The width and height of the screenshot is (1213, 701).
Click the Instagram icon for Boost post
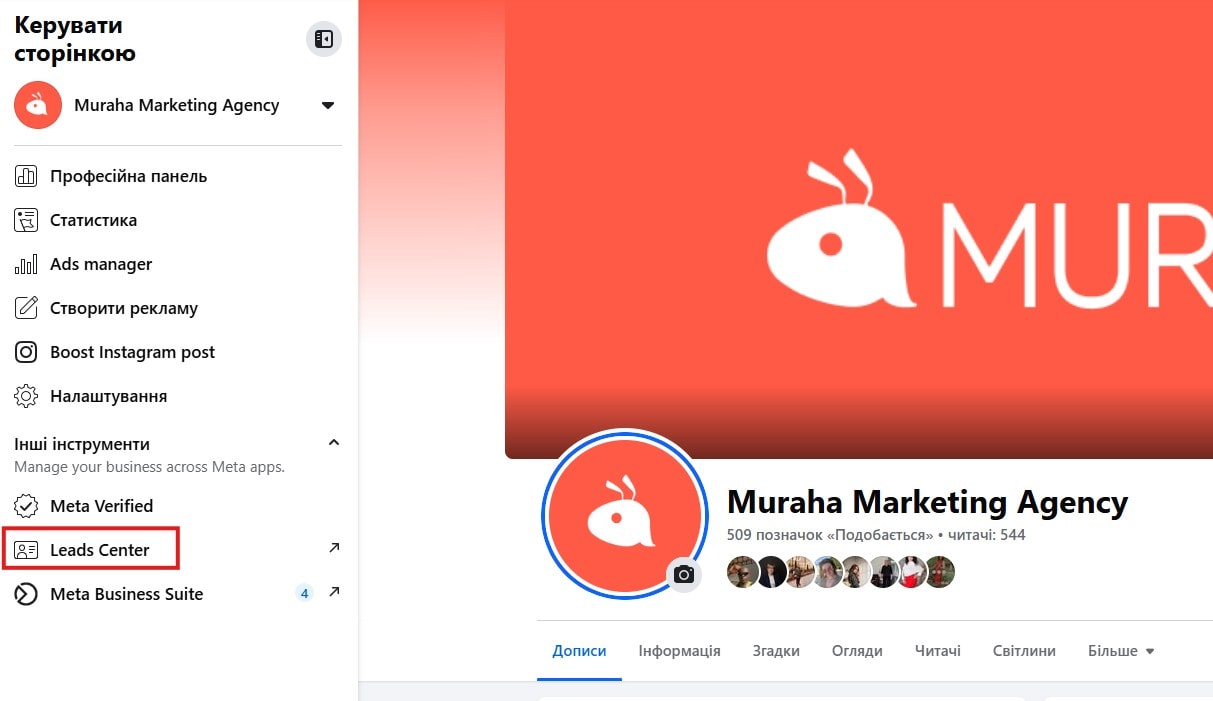coord(26,352)
